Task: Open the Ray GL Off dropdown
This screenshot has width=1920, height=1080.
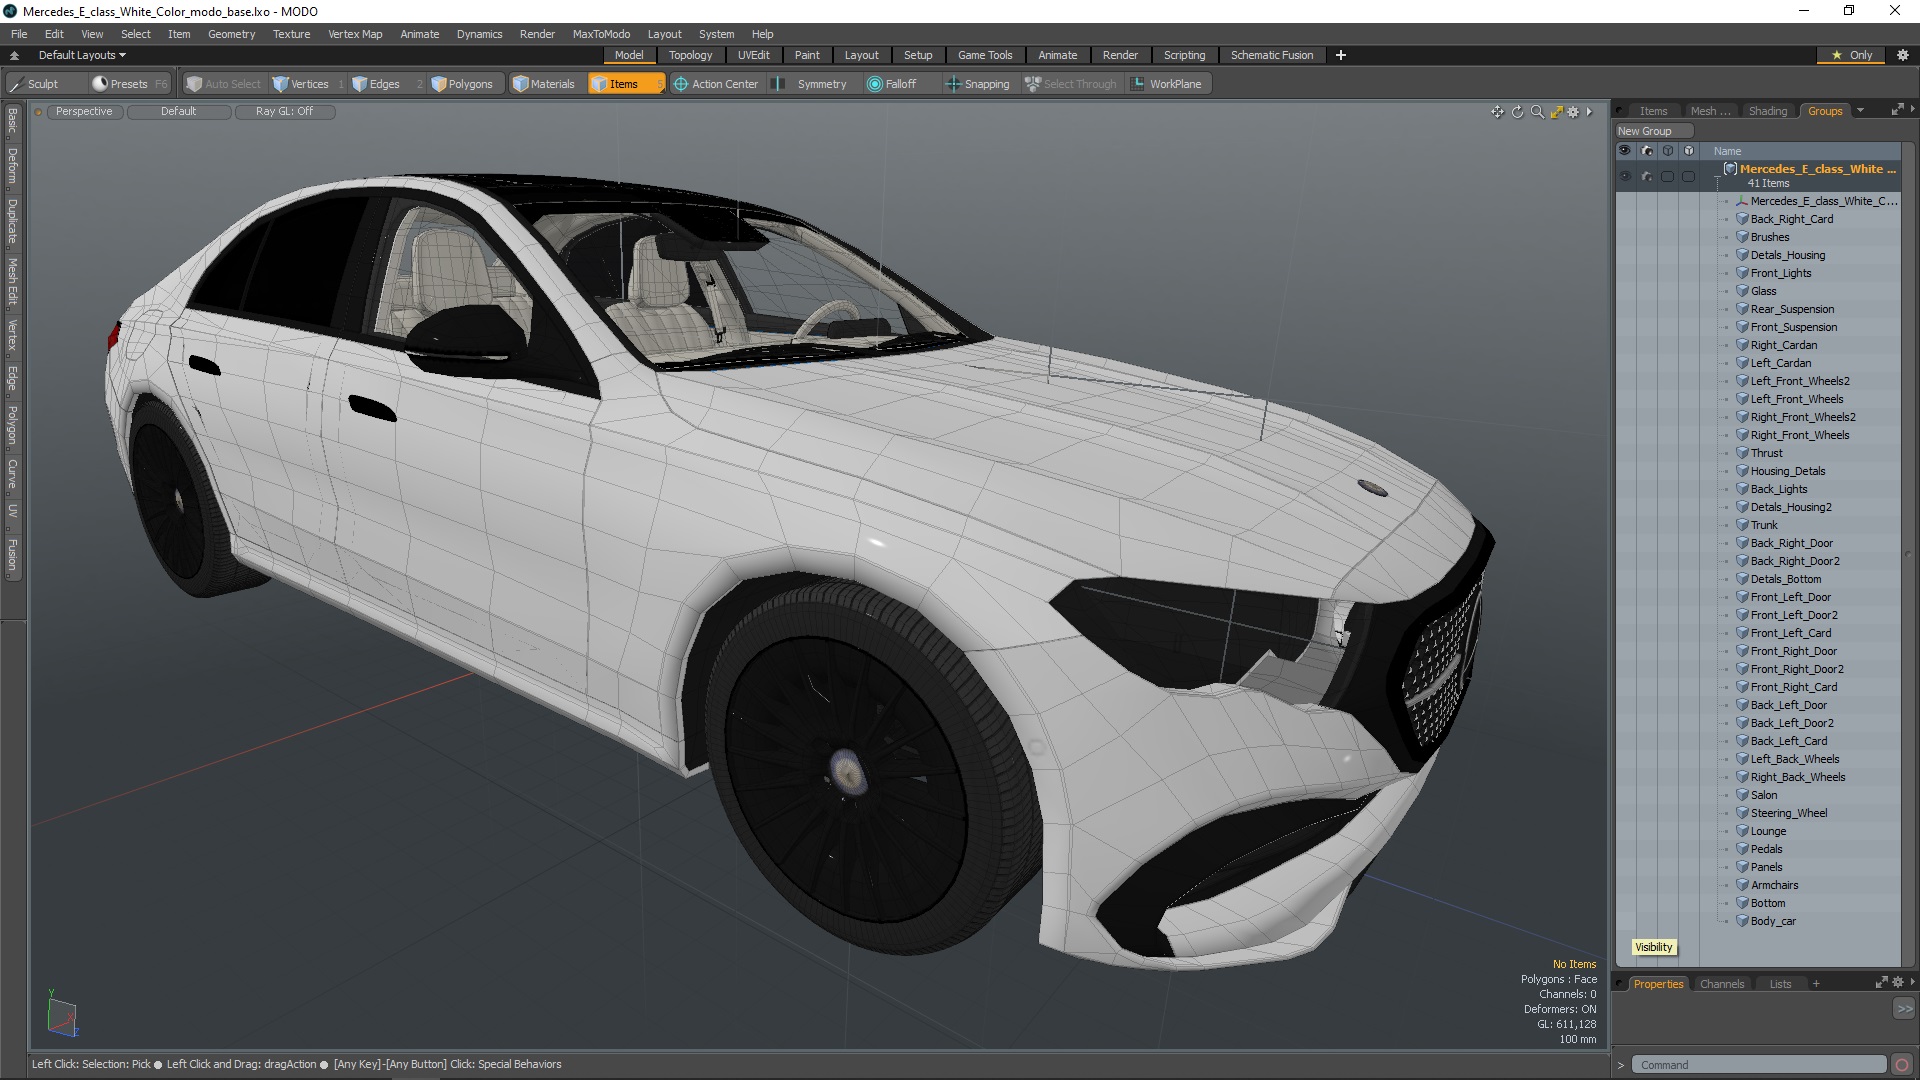Action: pyautogui.click(x=284, y=111)
